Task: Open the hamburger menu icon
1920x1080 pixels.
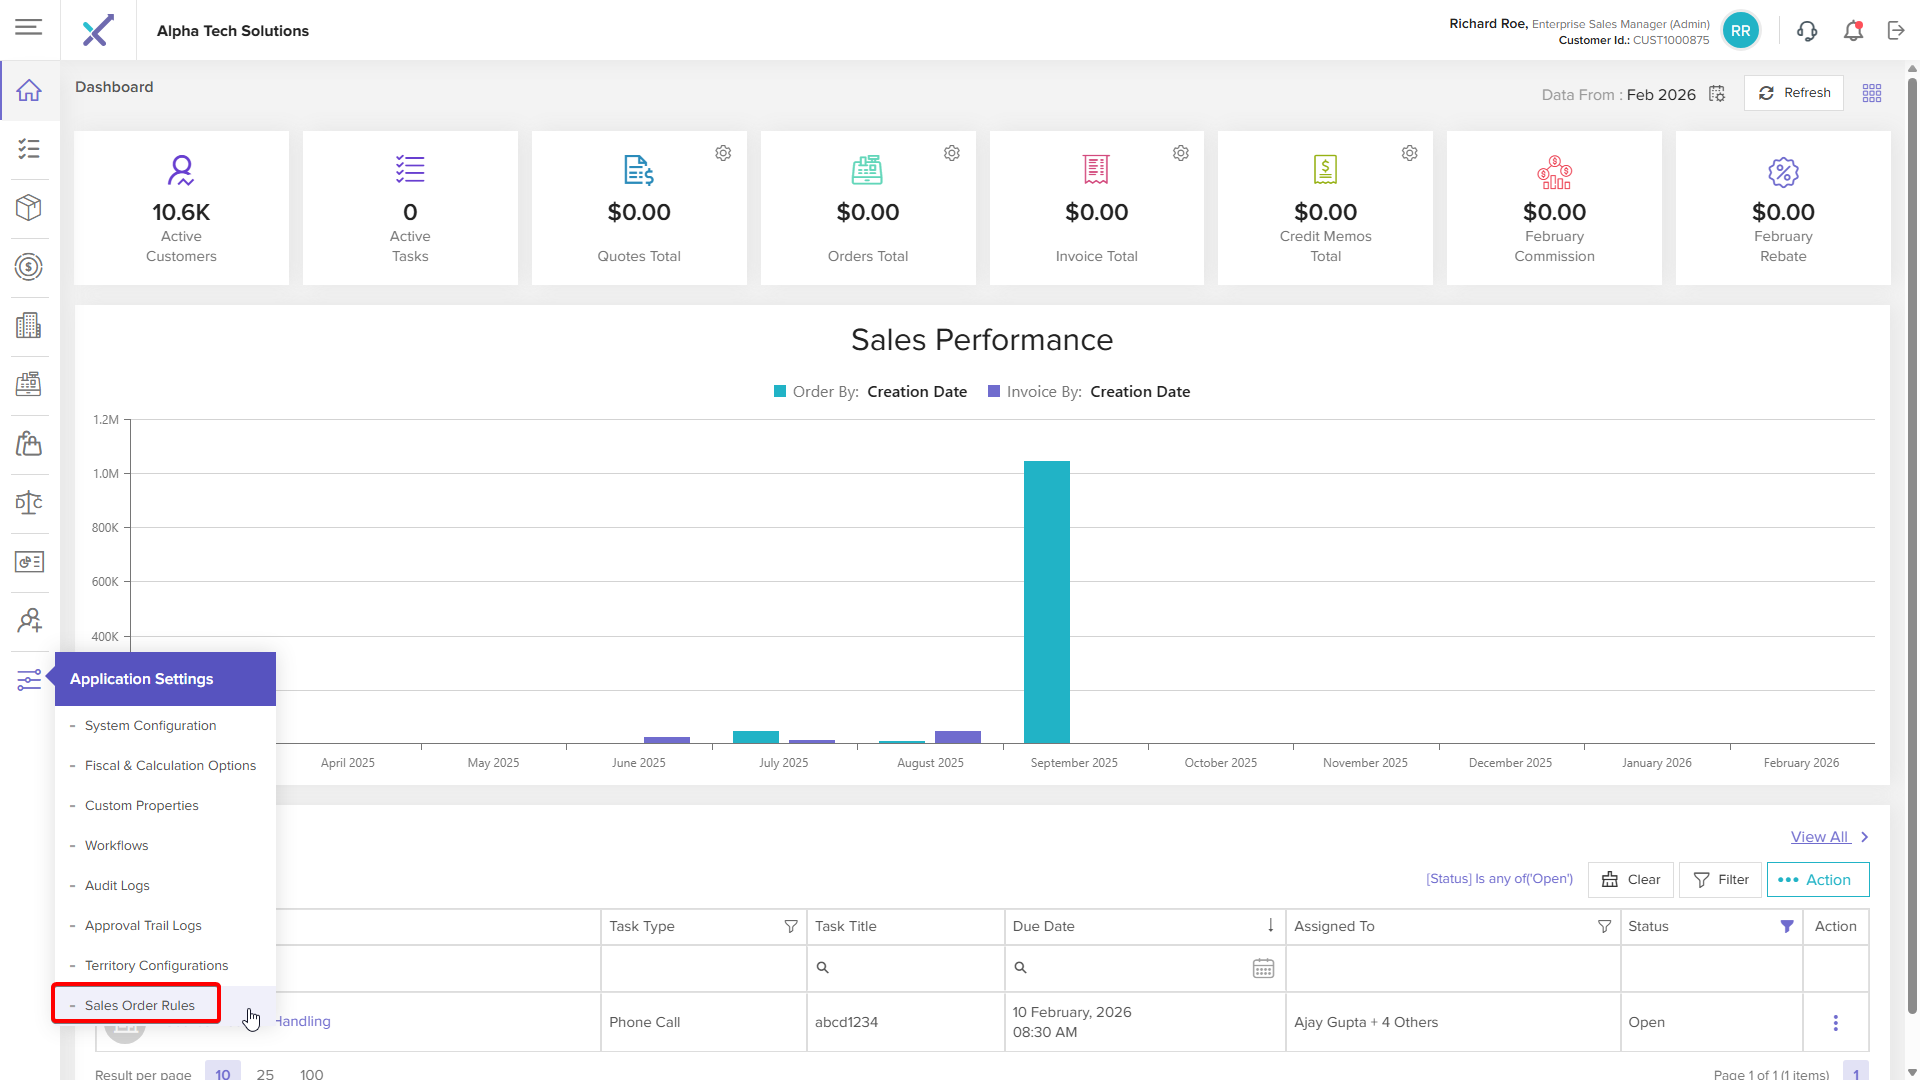Action: [x=29, y=27]
